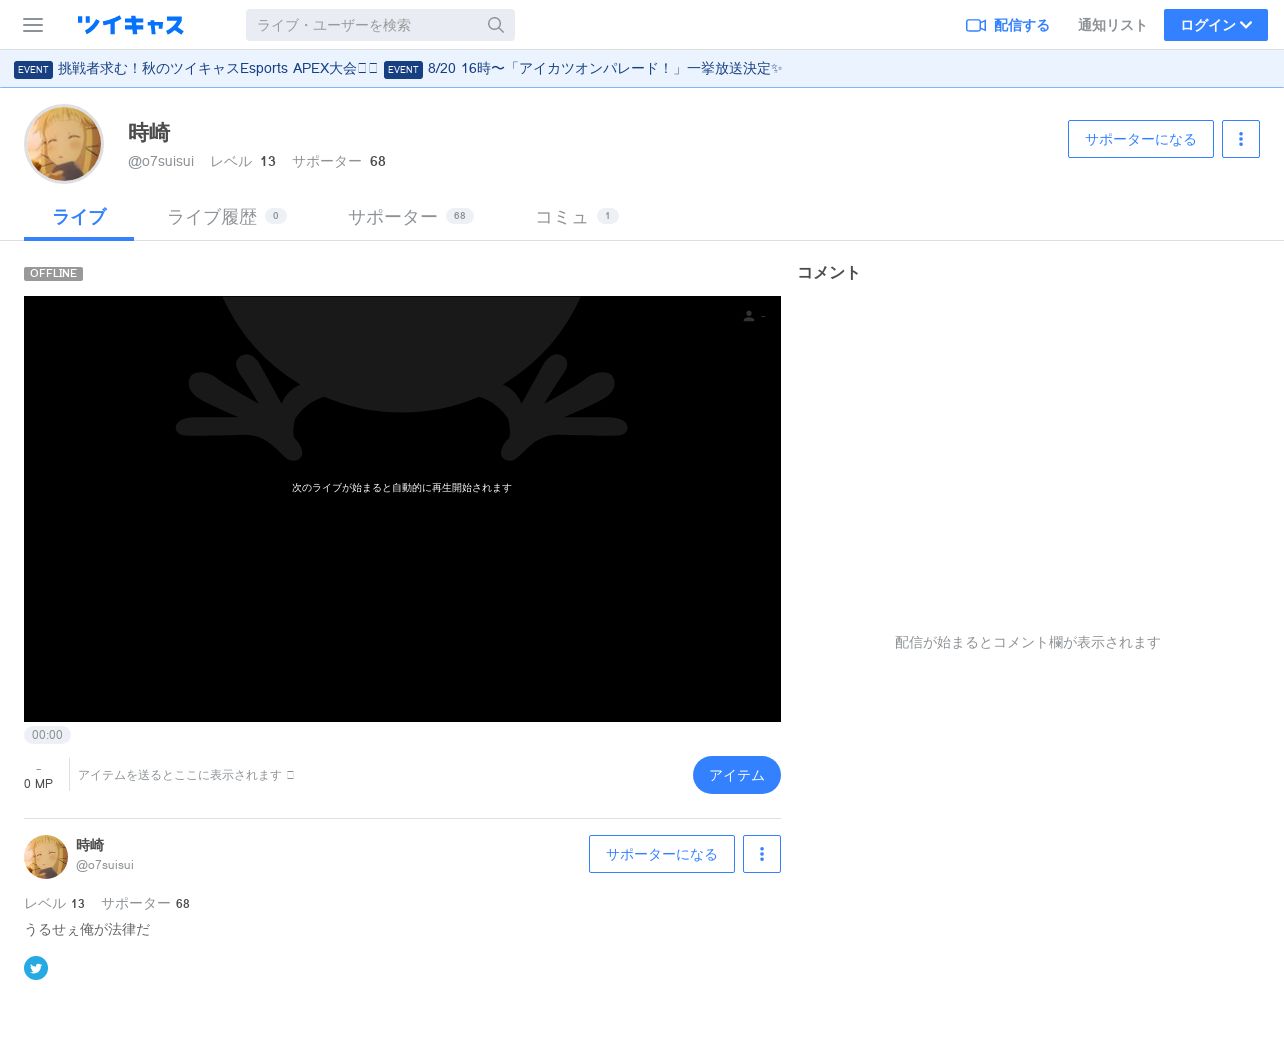Click the うるせぇ俺が法律だ profile bio text
Viewport: 1284px width, 1053px height.
click(87, 930)
